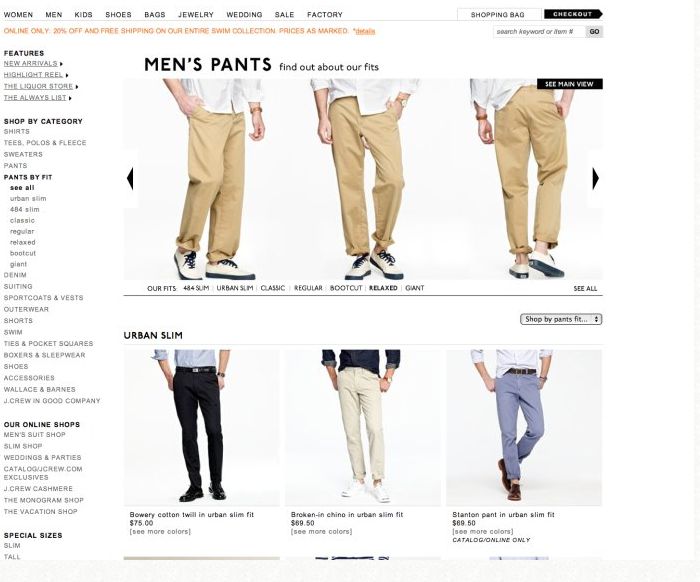The width and height of the screenshot is (700, 582).
Task: Click the GO search button
Action: 594,32
